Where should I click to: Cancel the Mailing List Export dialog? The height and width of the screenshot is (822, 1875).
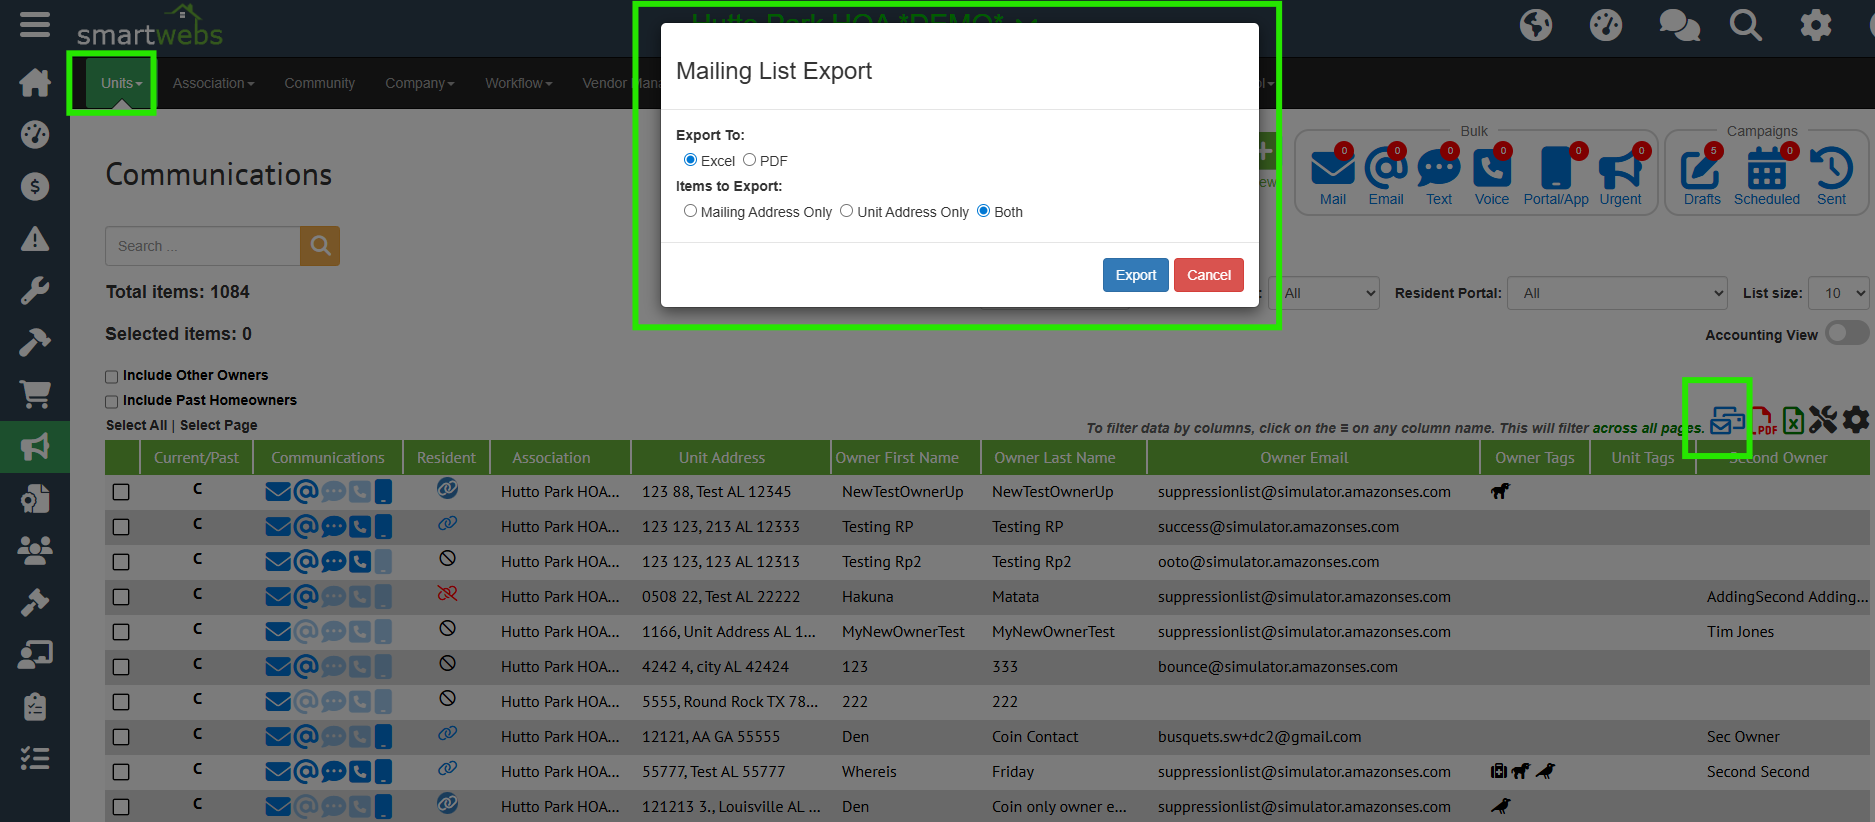click(x=1208, y=275)
